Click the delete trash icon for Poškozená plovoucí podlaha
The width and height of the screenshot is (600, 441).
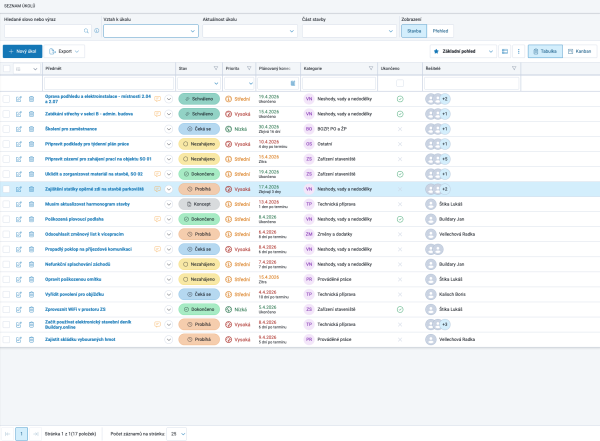tap(31, 219)
